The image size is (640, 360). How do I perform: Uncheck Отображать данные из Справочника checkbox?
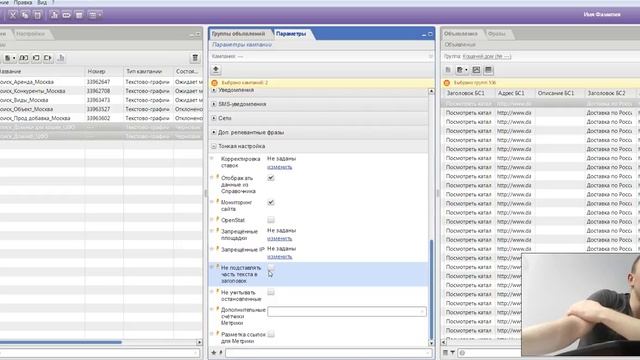[271, 178]
